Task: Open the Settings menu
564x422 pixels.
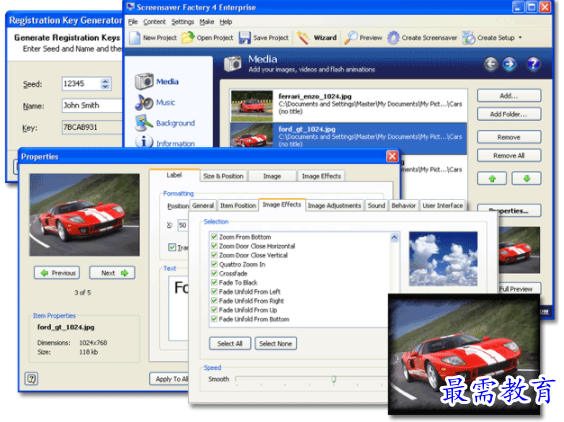Action: pos(182,22)
